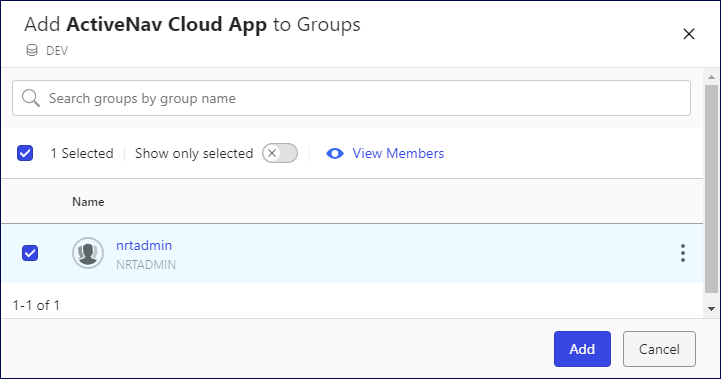721x379 pixels.
Task: Open the three-dot menu for nrtadmin
Action: click(x=683, y=253)
